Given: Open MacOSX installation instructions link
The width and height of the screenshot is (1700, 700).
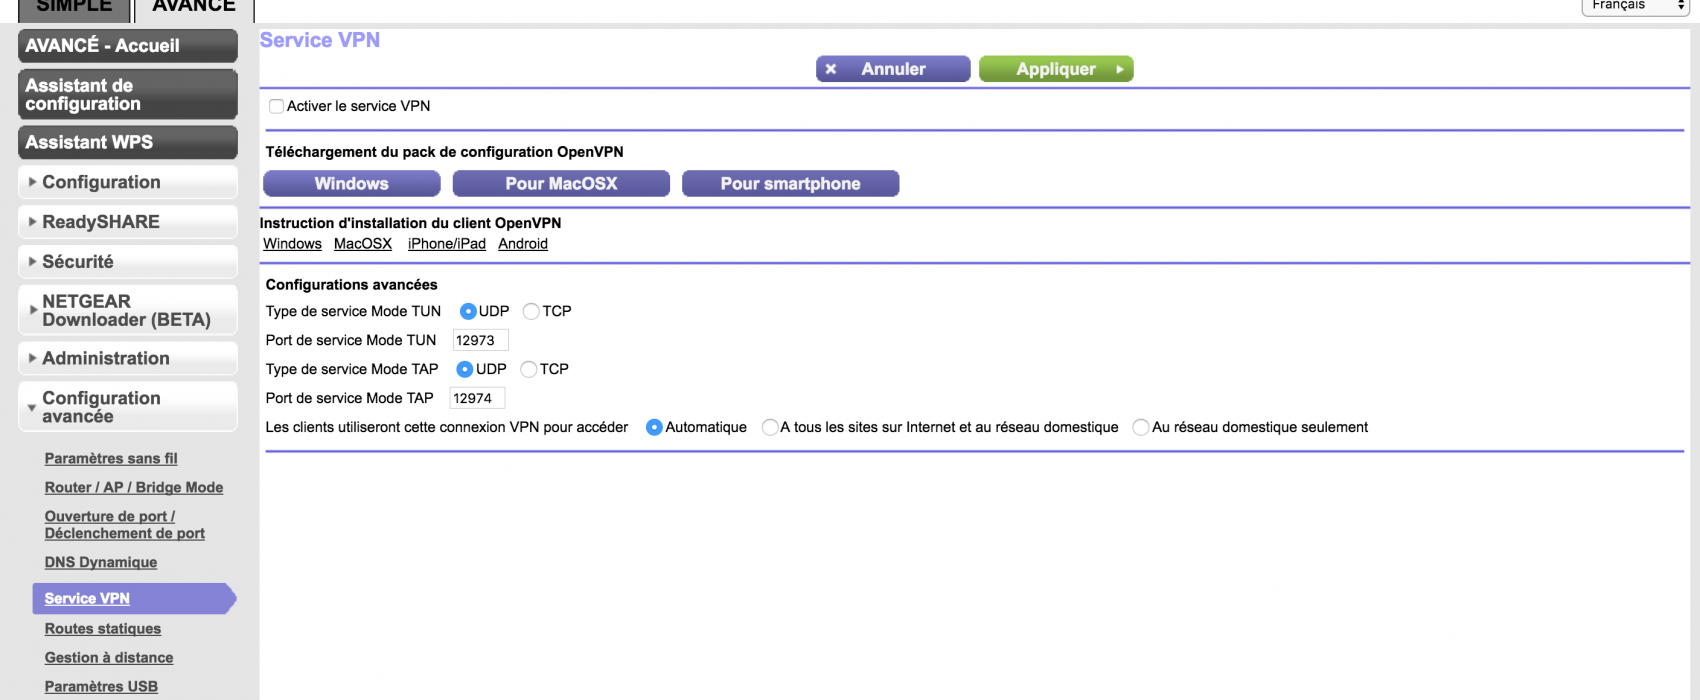Looking at the screenshot, I should [x=363, y=244].
